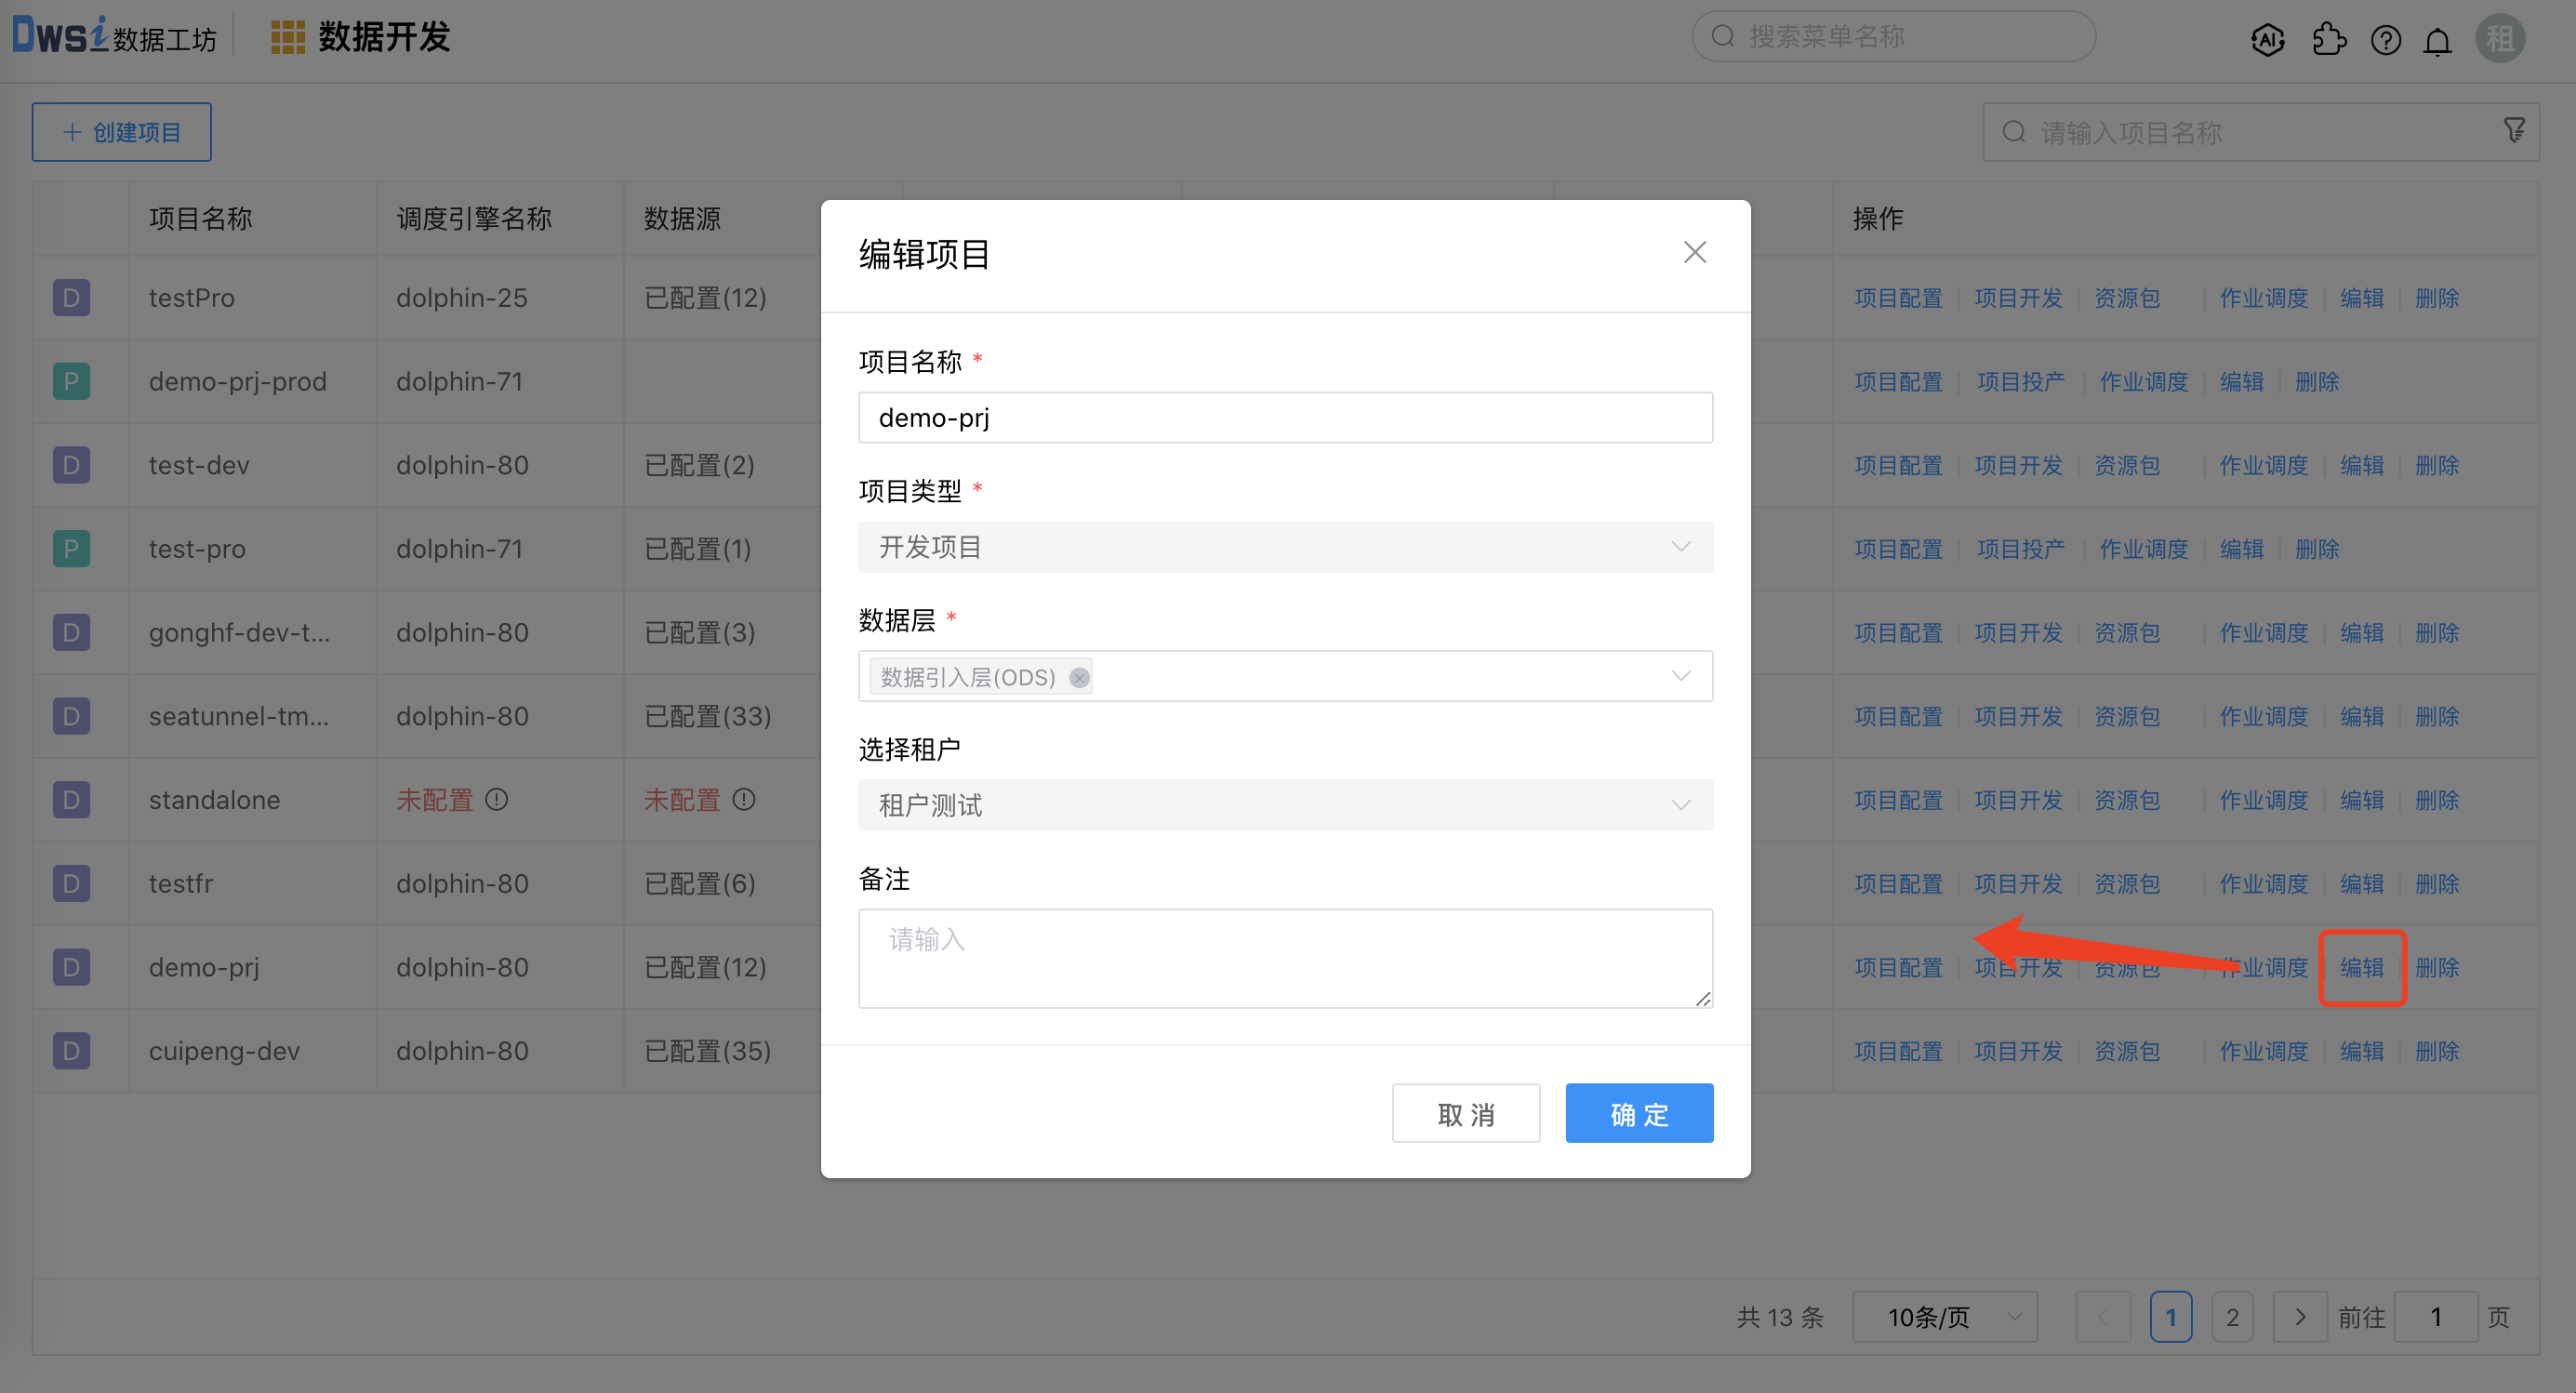Open the notification bell icon

tap(2437, 41)
